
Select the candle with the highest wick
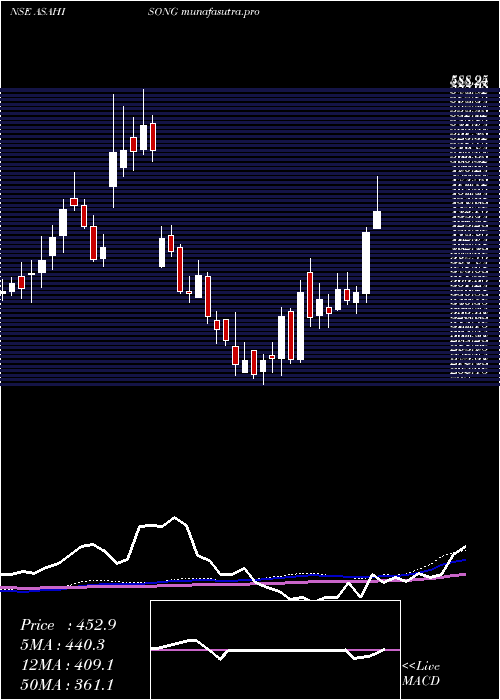click(143, 122)
